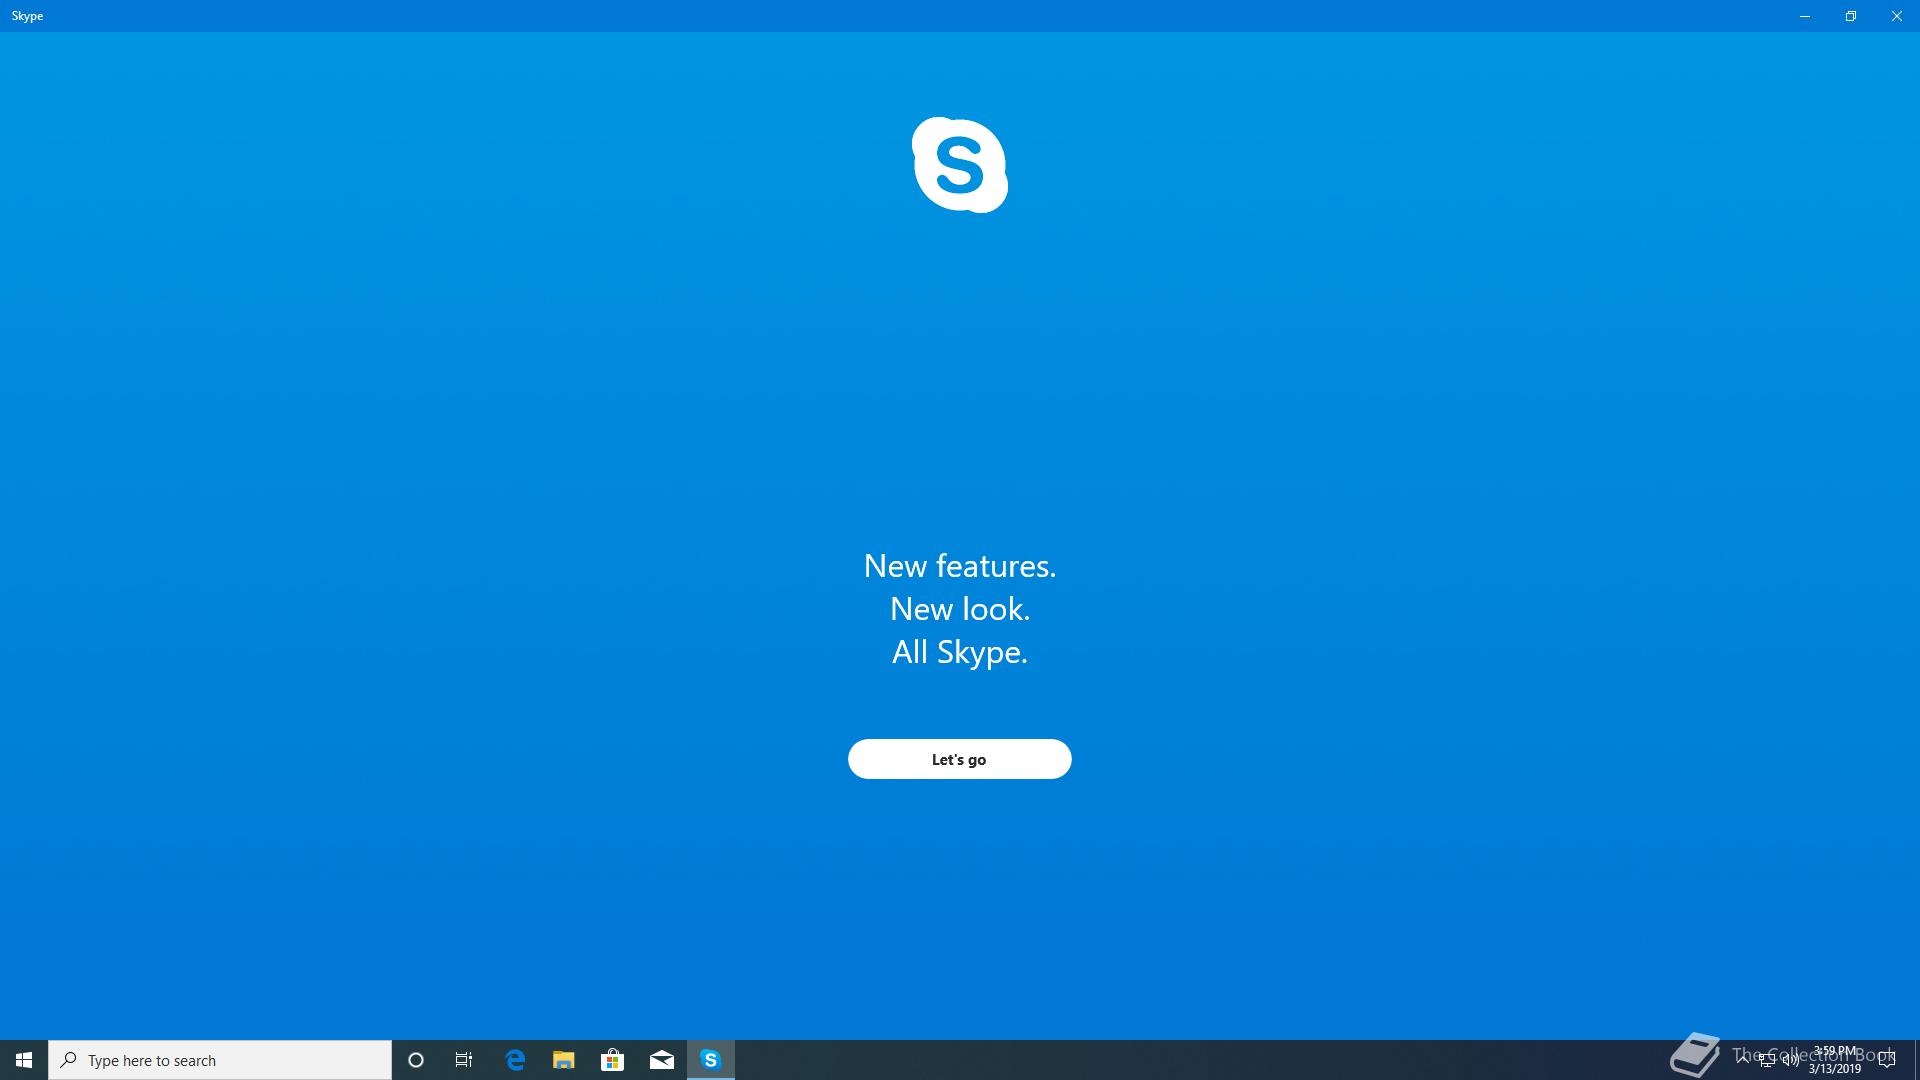The height and width of the screenshot is (1080, 1920).
Task: Open the Windows Start menu
Action: tap(24, 1060)
